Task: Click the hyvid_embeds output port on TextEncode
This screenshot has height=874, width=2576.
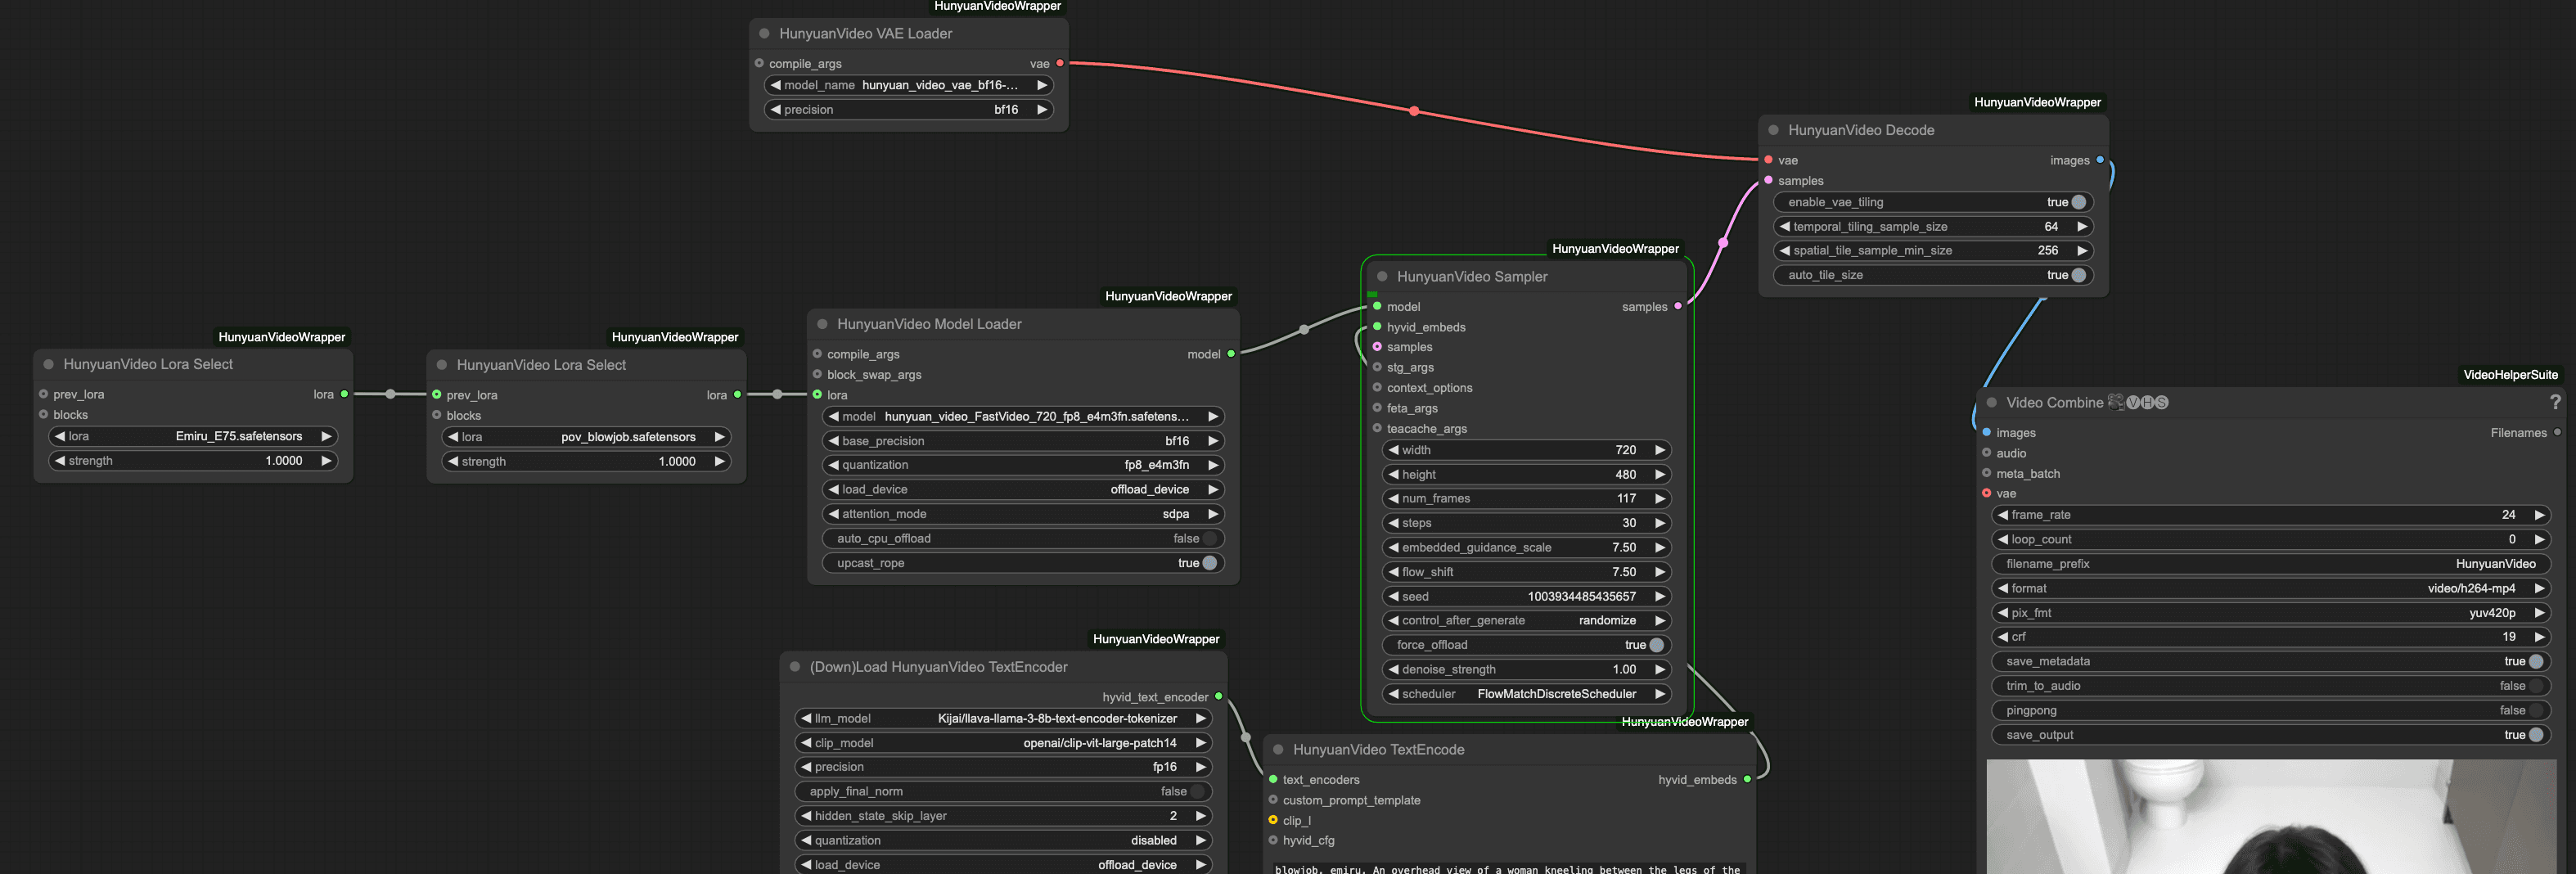Action: pos(1748,779)
